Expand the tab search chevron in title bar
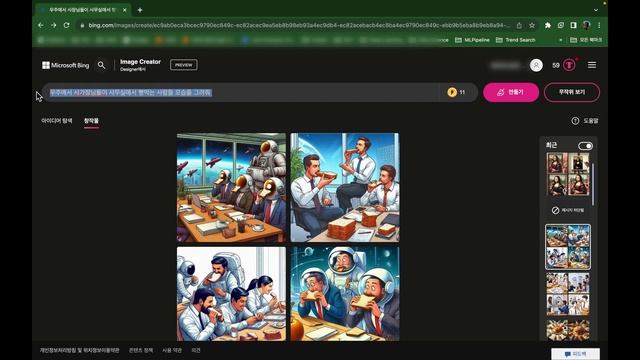The height and width of the screenshot is (360, 640). (x=596, y=10)
